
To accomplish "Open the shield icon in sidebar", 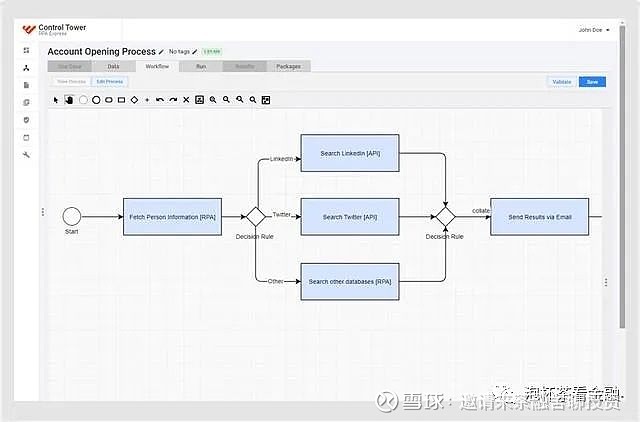I will click(x=27, y=120).
